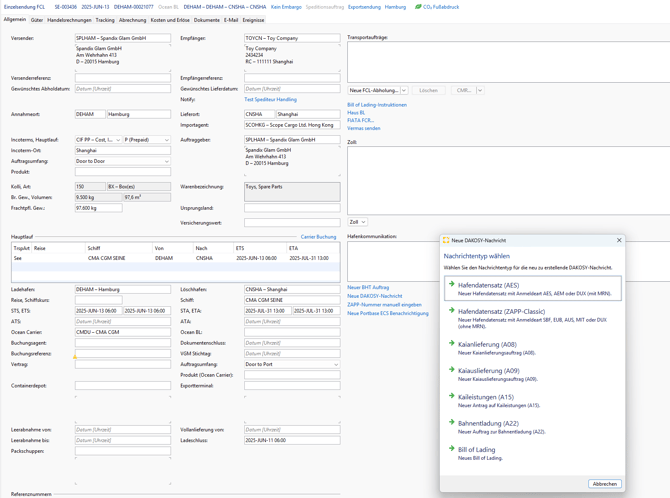Click the Vermas senden link
The width and height of the screenshot is (670, 498).
point(364,128)
